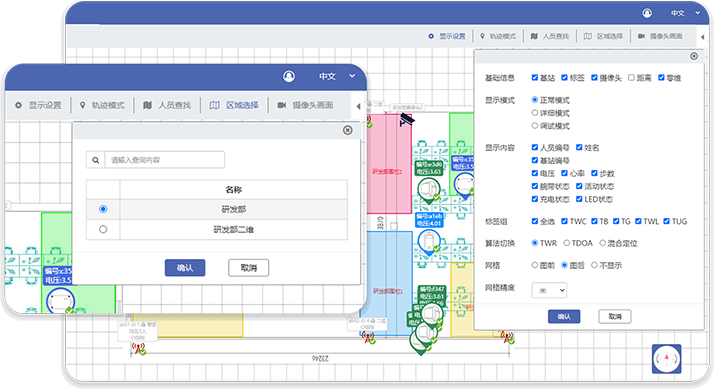Click 摄像头画面 camera icon in front window
Screen dimensions: 714x389
[x=282, y=105]
